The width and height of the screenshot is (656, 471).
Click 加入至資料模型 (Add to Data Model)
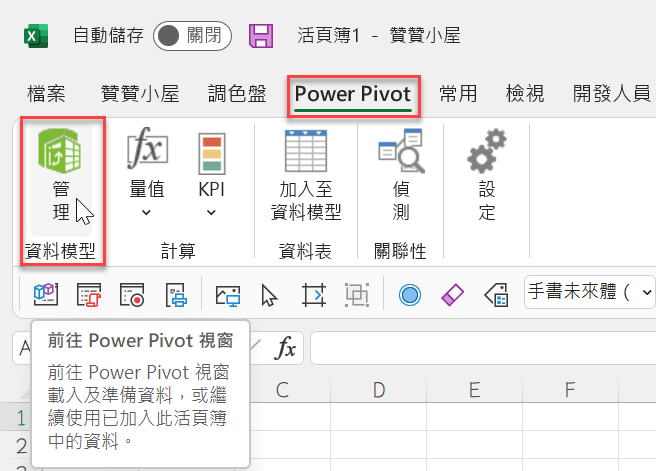[306, 175]
